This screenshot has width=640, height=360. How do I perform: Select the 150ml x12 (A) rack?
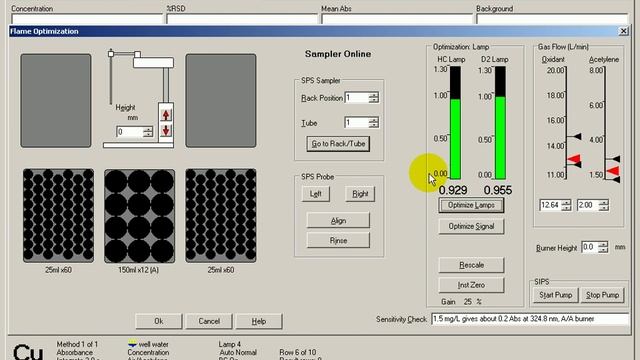click(x=140, y=216)
